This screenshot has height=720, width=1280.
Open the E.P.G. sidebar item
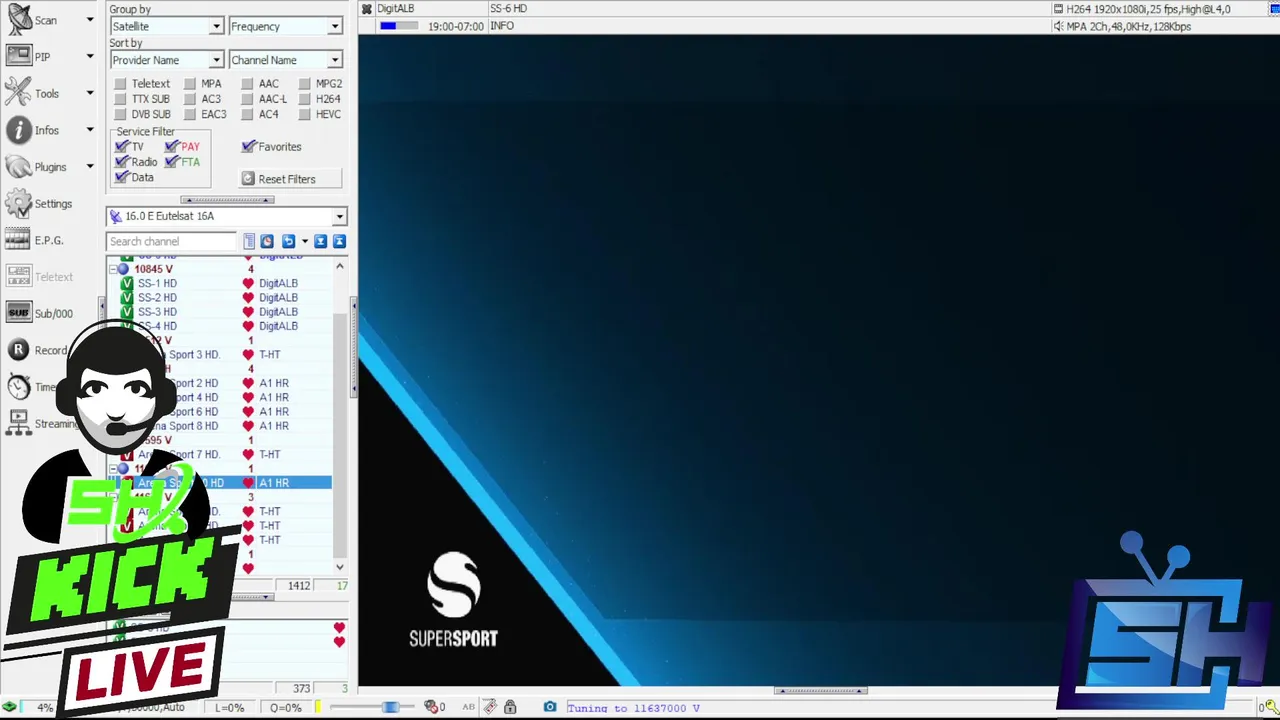click(x=36, y=240)
